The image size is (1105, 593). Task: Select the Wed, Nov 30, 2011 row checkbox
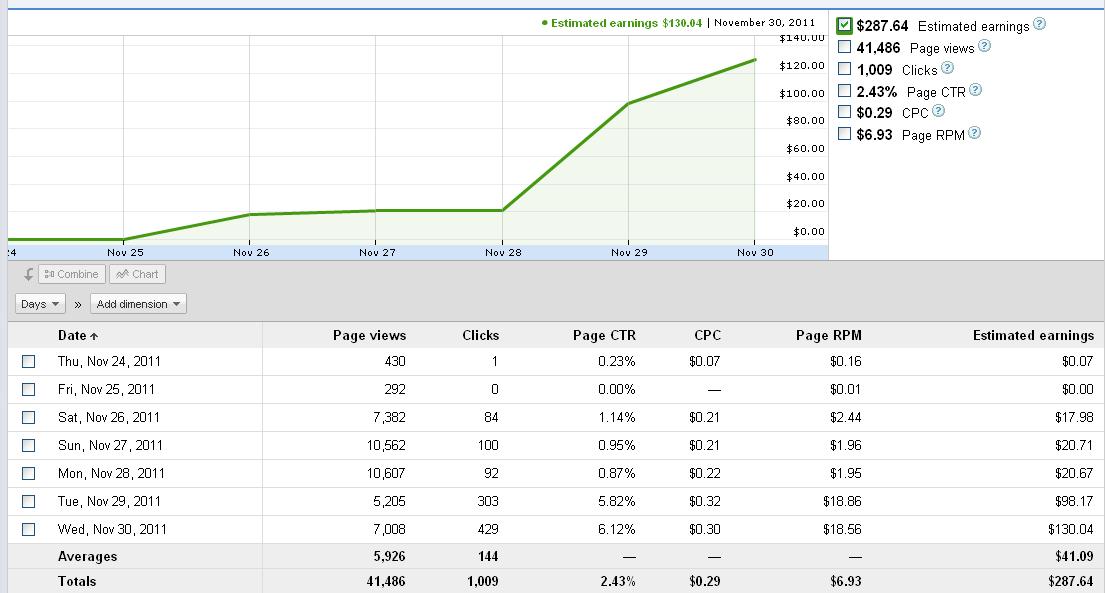[28, 530]
